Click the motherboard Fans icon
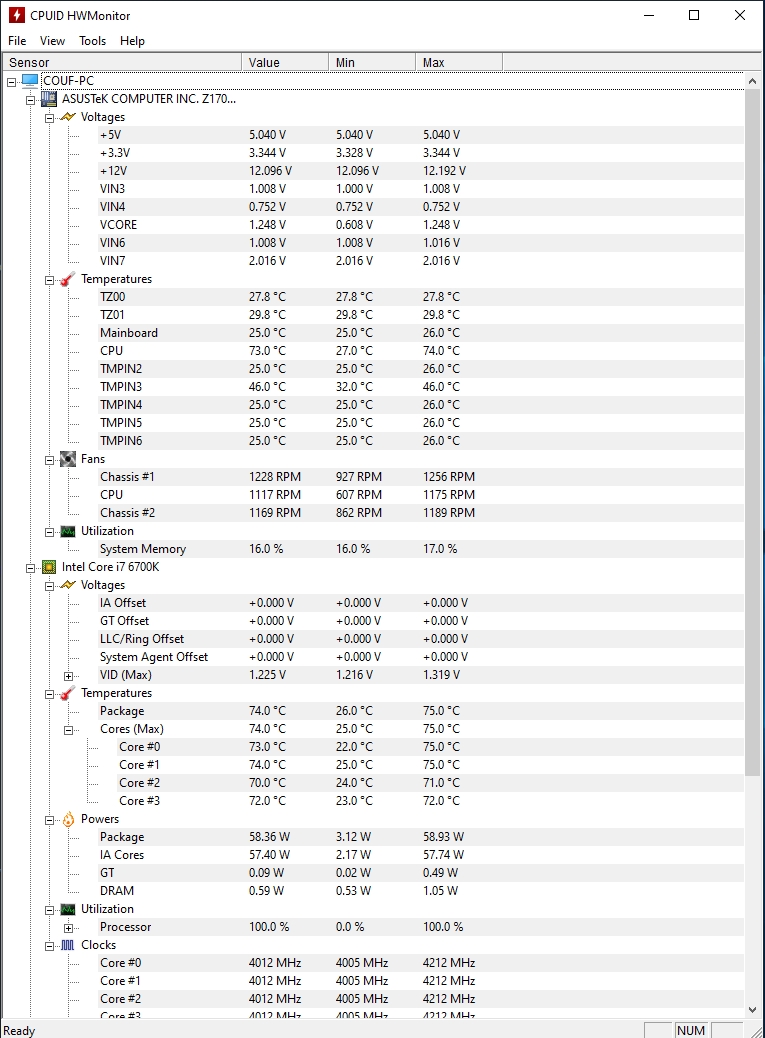This screenshot has width=765, height=1038. tap(68, 459)
